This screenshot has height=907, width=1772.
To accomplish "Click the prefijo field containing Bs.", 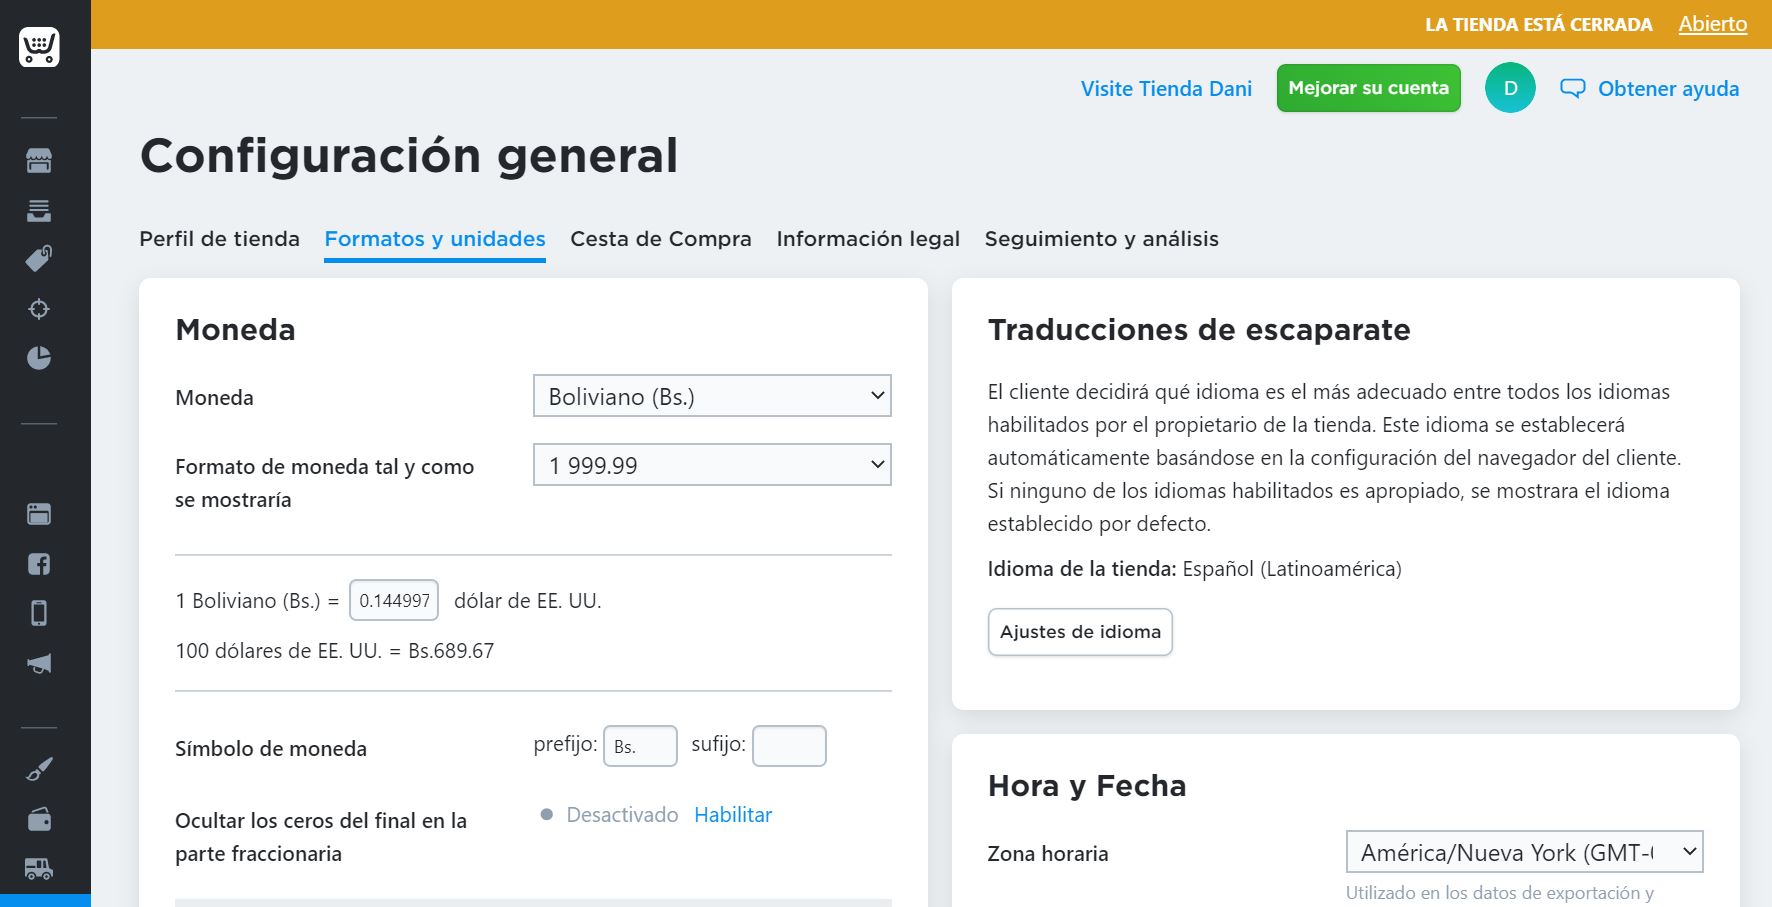I will pyautogui.click(x=640, y=746).
